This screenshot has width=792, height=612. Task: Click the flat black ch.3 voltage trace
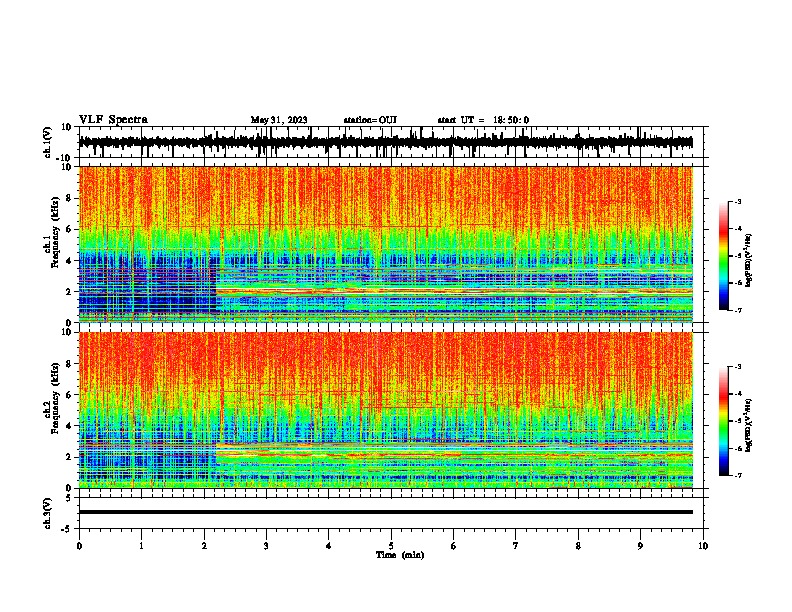[x=385, y=512]
